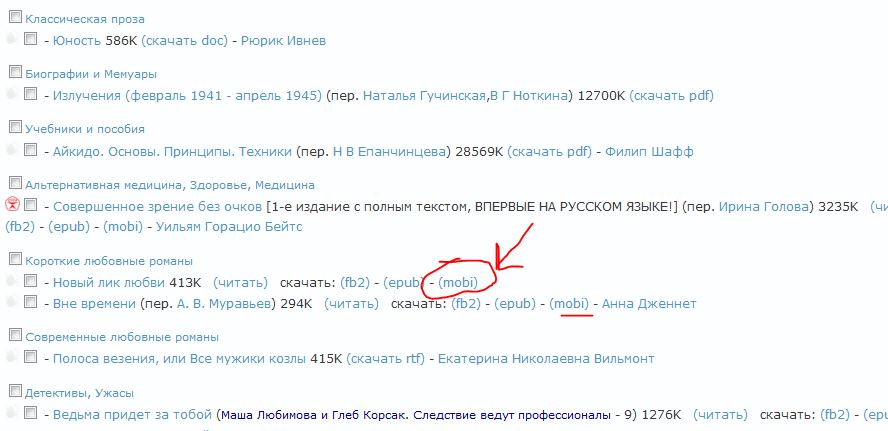This screenshot has height=431, width=888.
Task: Open author Анна Дженнет link
Action: 650,303
